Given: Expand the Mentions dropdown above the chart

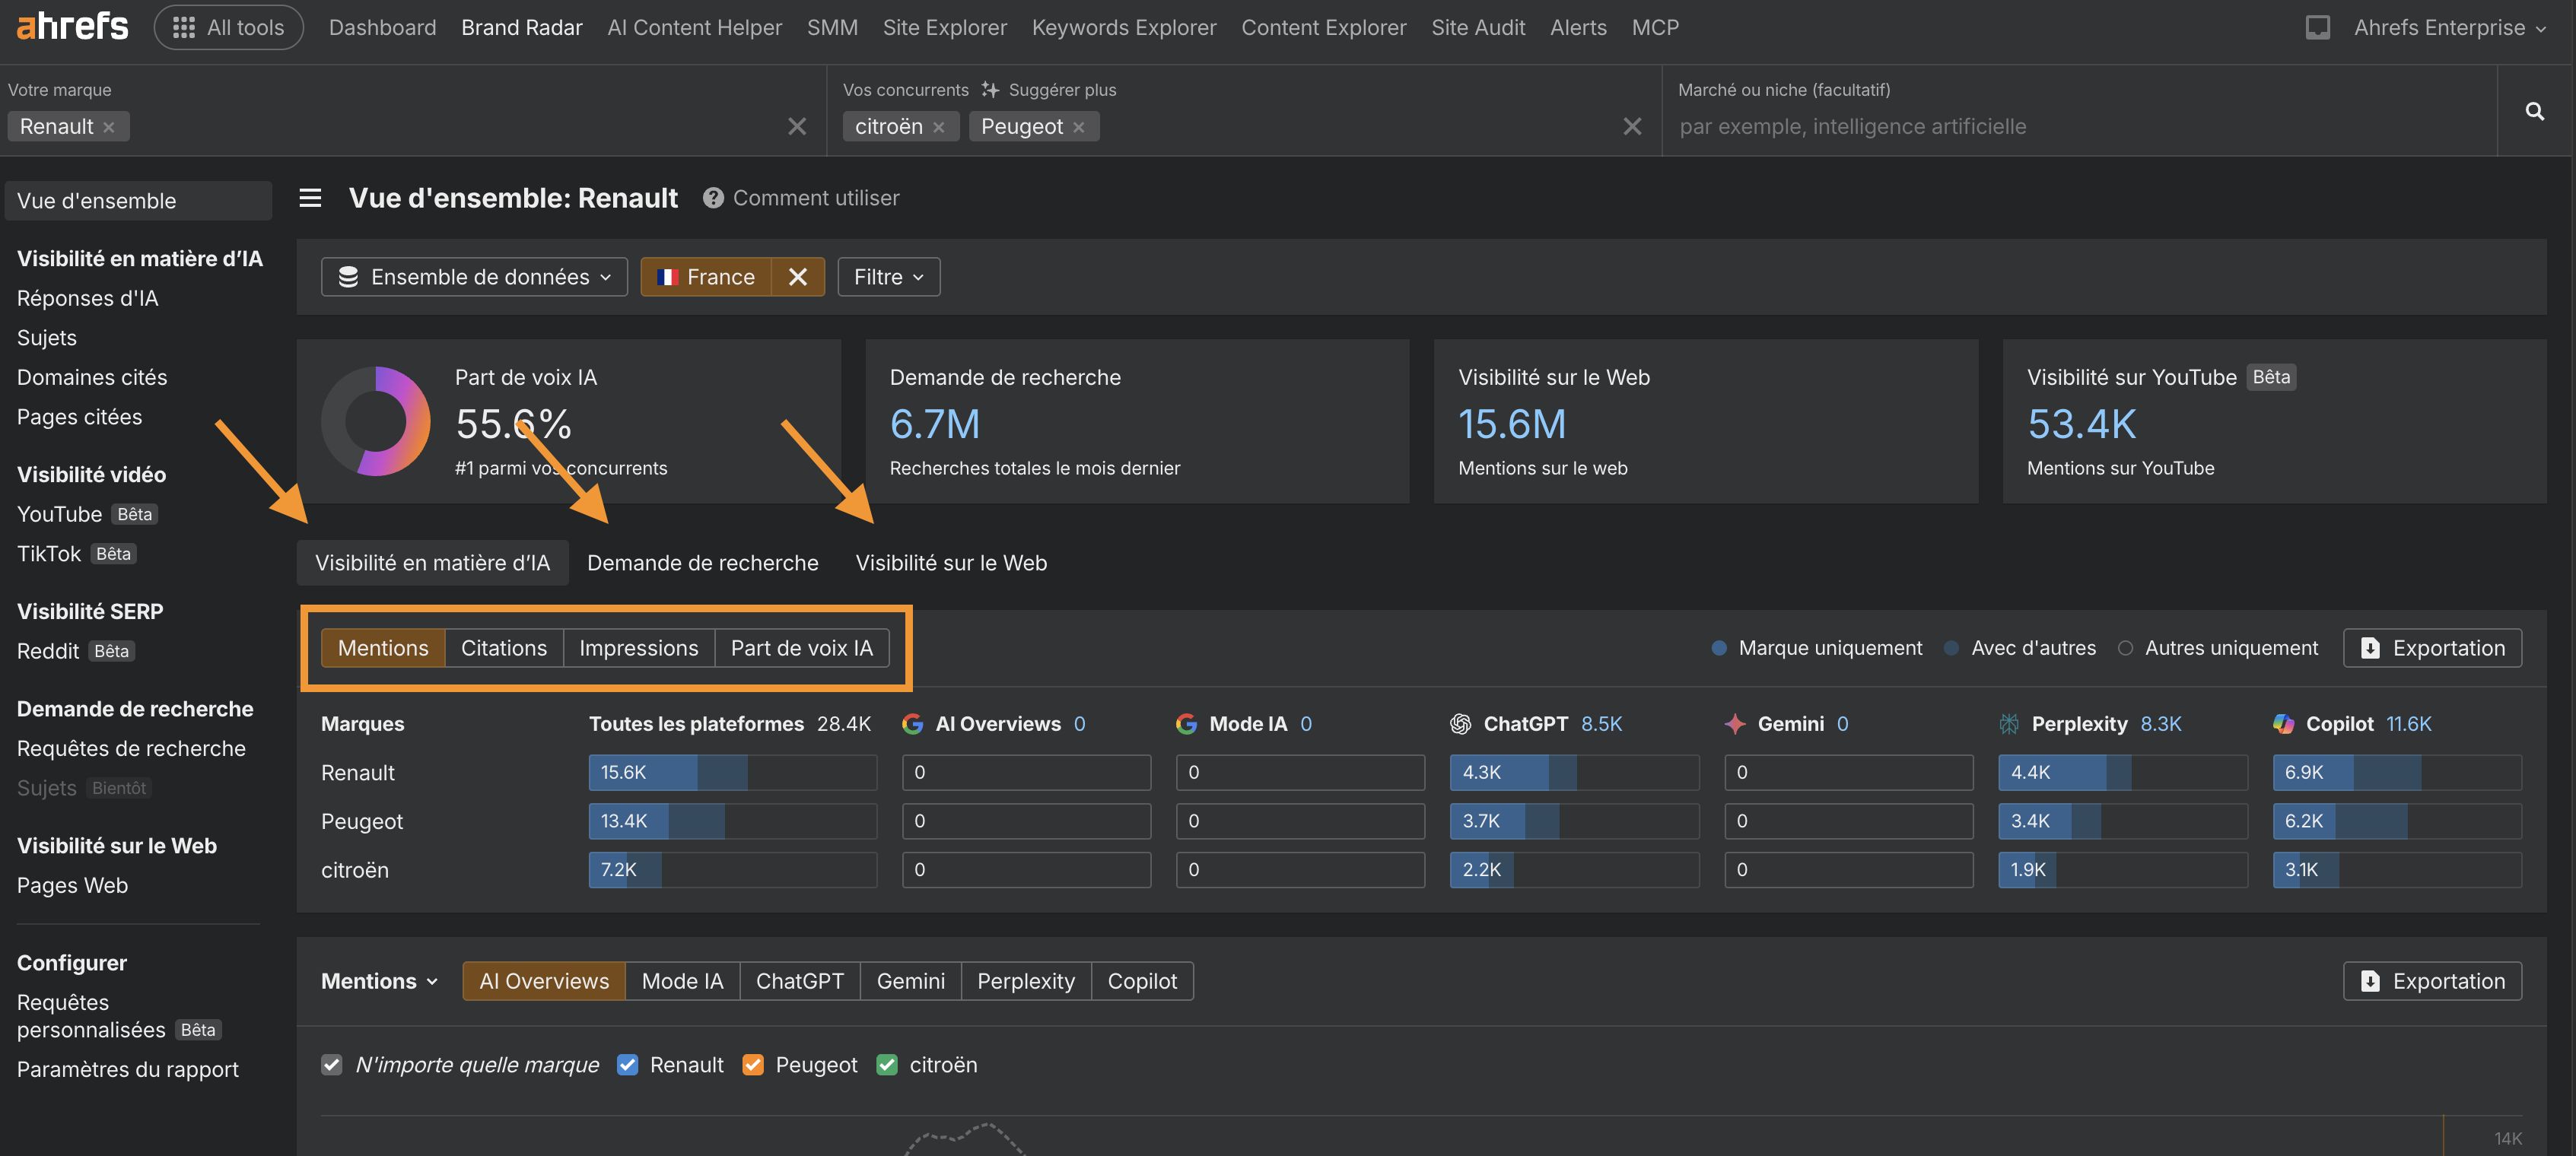Looking at the screenshot, I should click(379, 980).
